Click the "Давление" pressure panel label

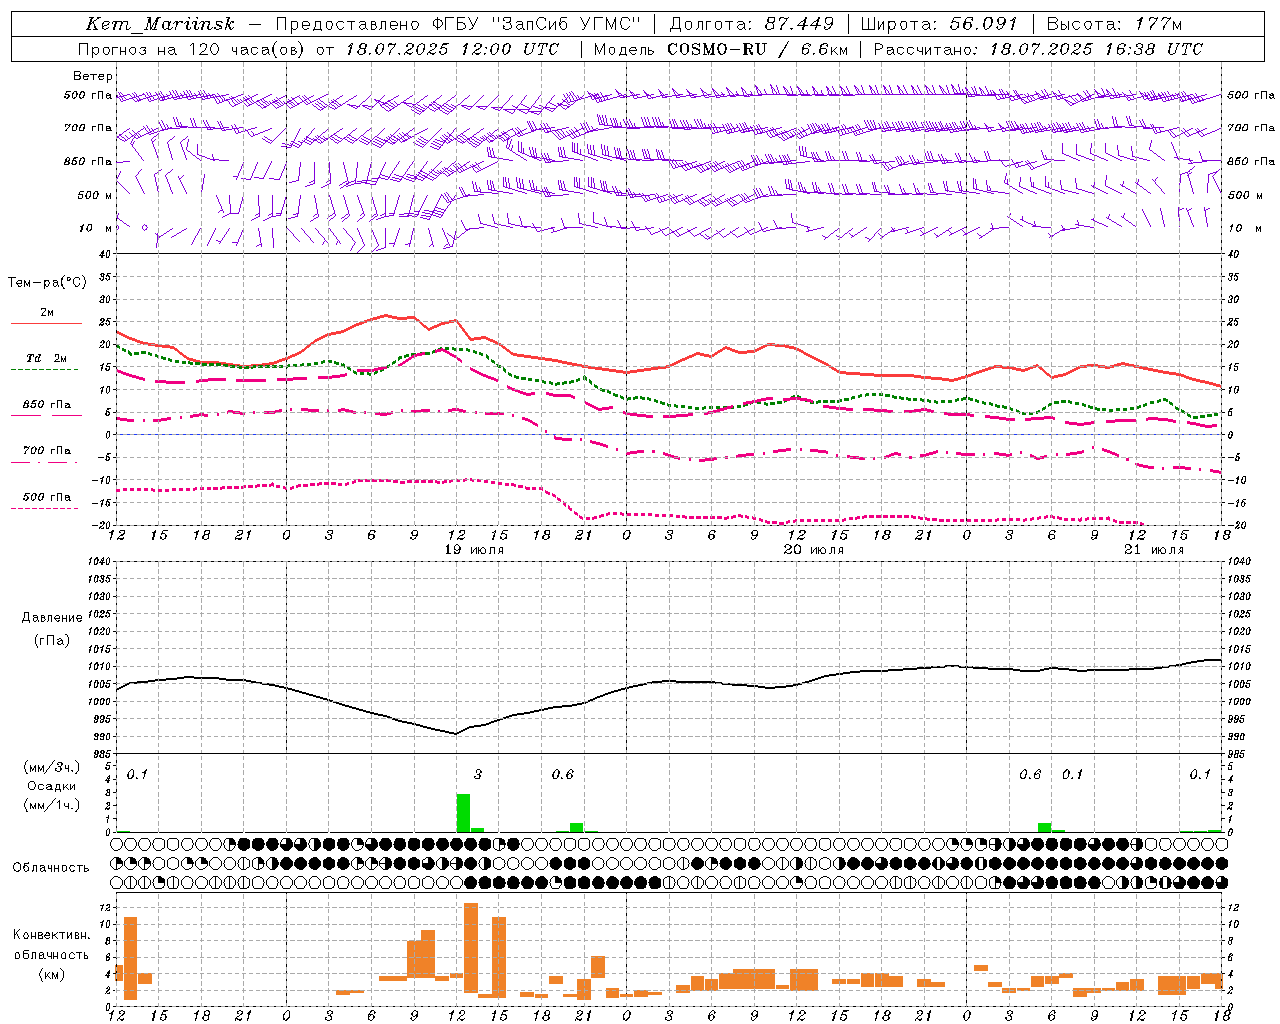[x=52, y=618]
